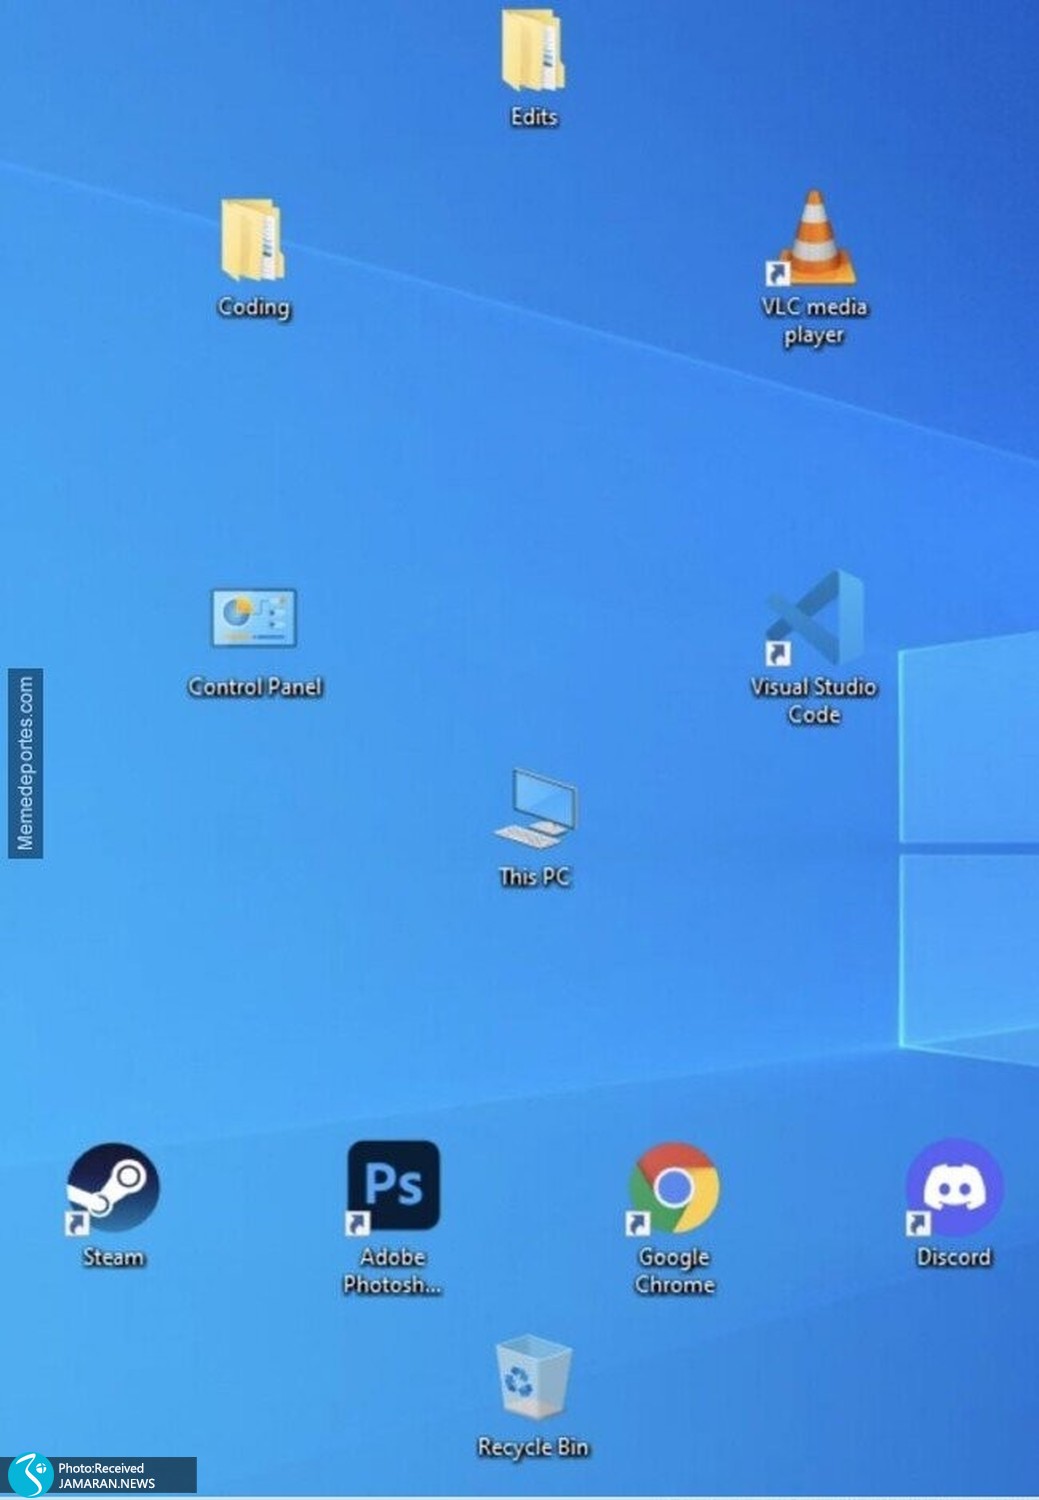
Task: Click the Memedeportes.com vertical watermark
Action: pos(25,763)
